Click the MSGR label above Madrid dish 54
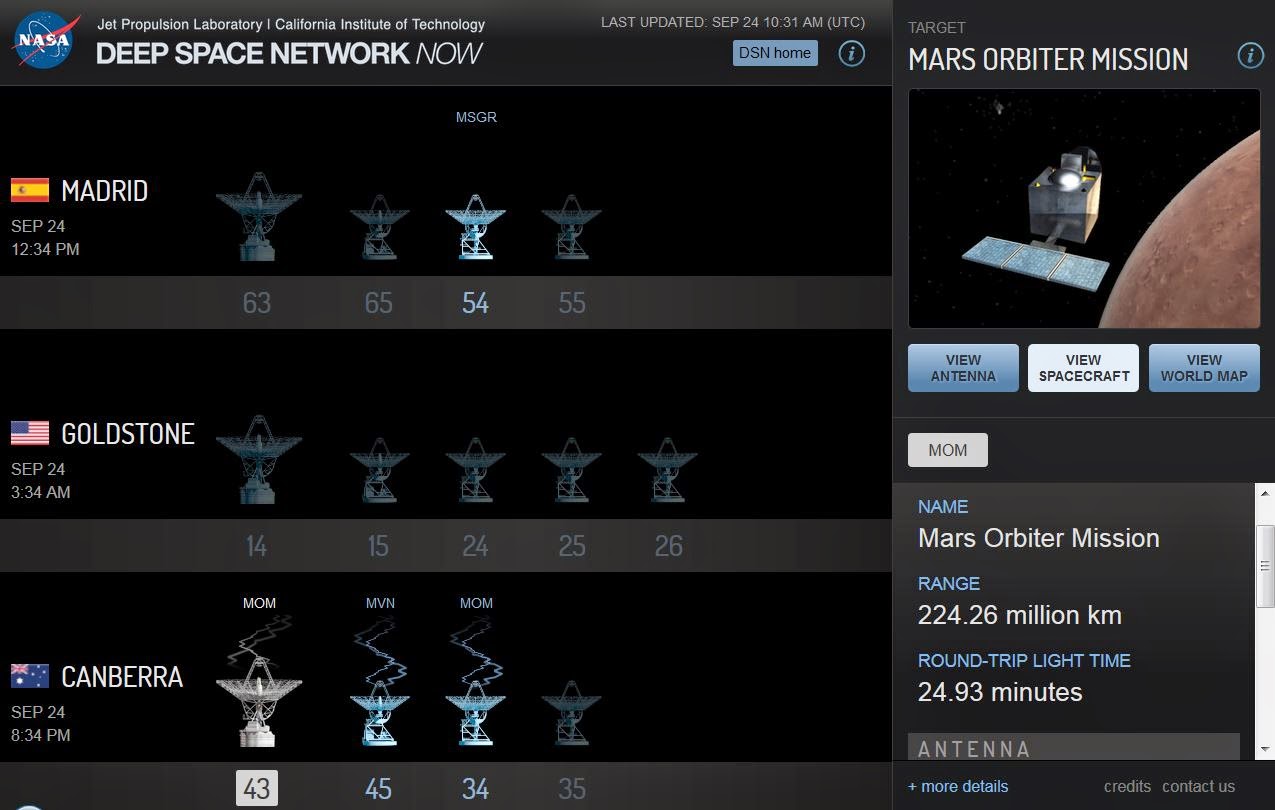Screen dimensions: 1275x810 [476, 117]
